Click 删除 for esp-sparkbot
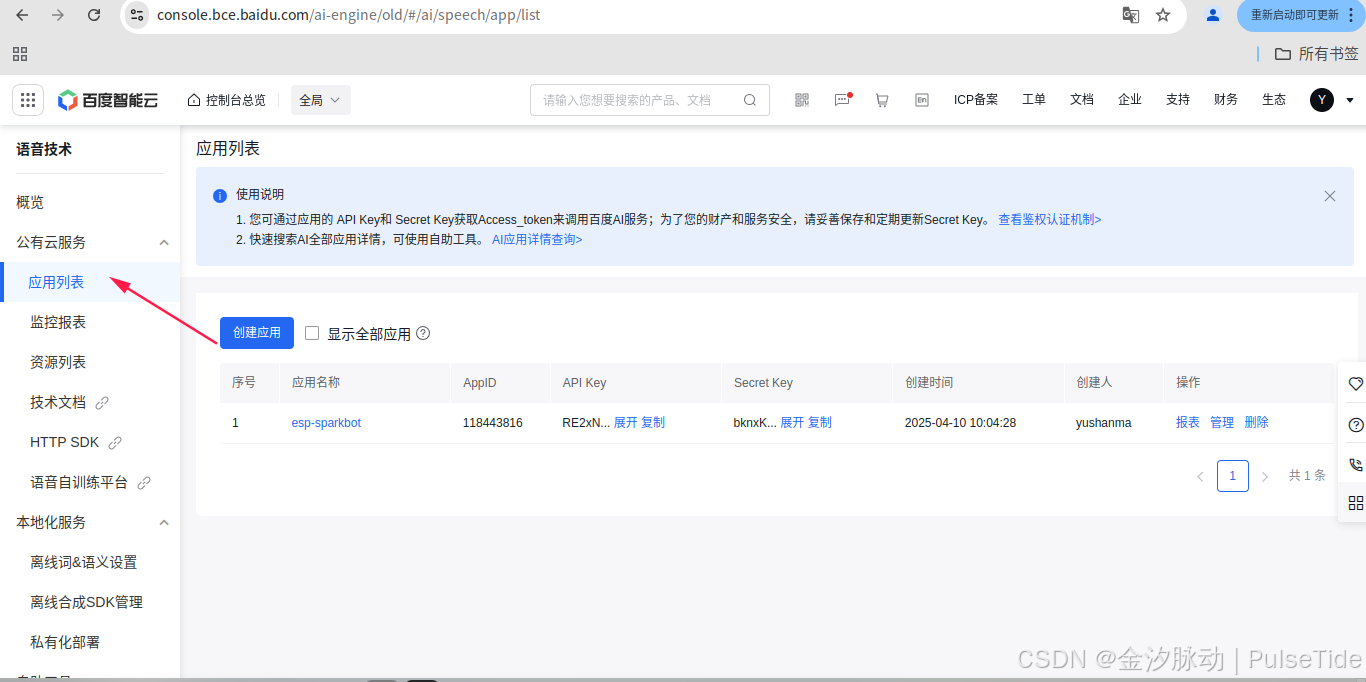The height and width of the screenshot is (682, 1366). click(x=1257, y=423)
